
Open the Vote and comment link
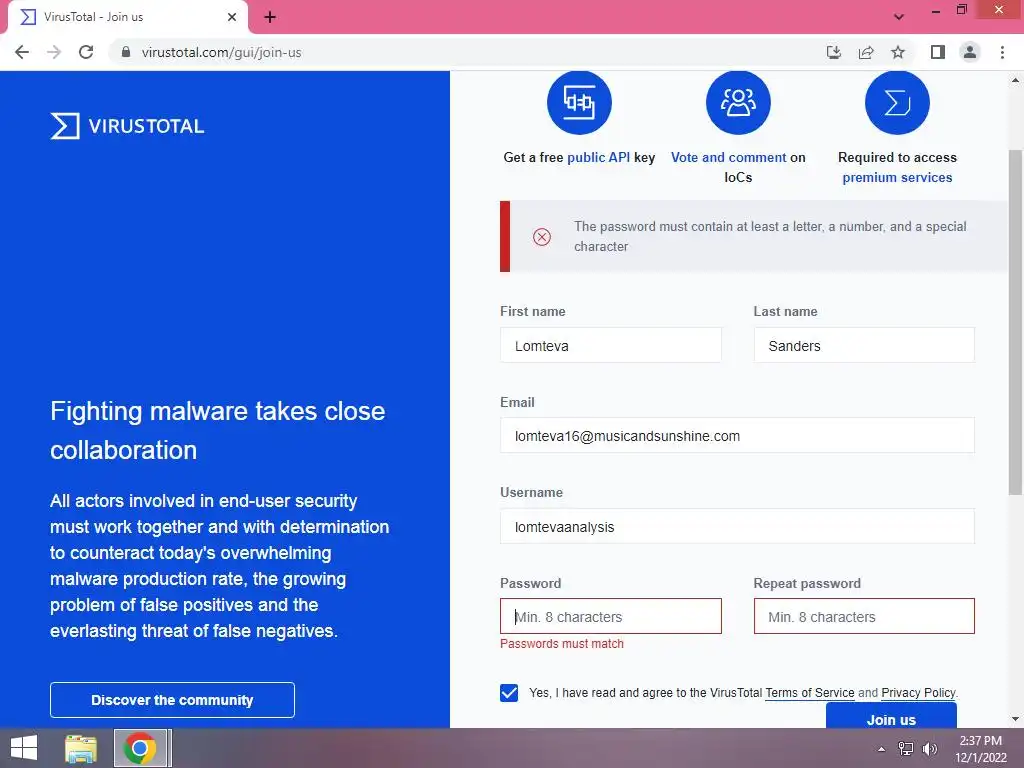(728, 157)
